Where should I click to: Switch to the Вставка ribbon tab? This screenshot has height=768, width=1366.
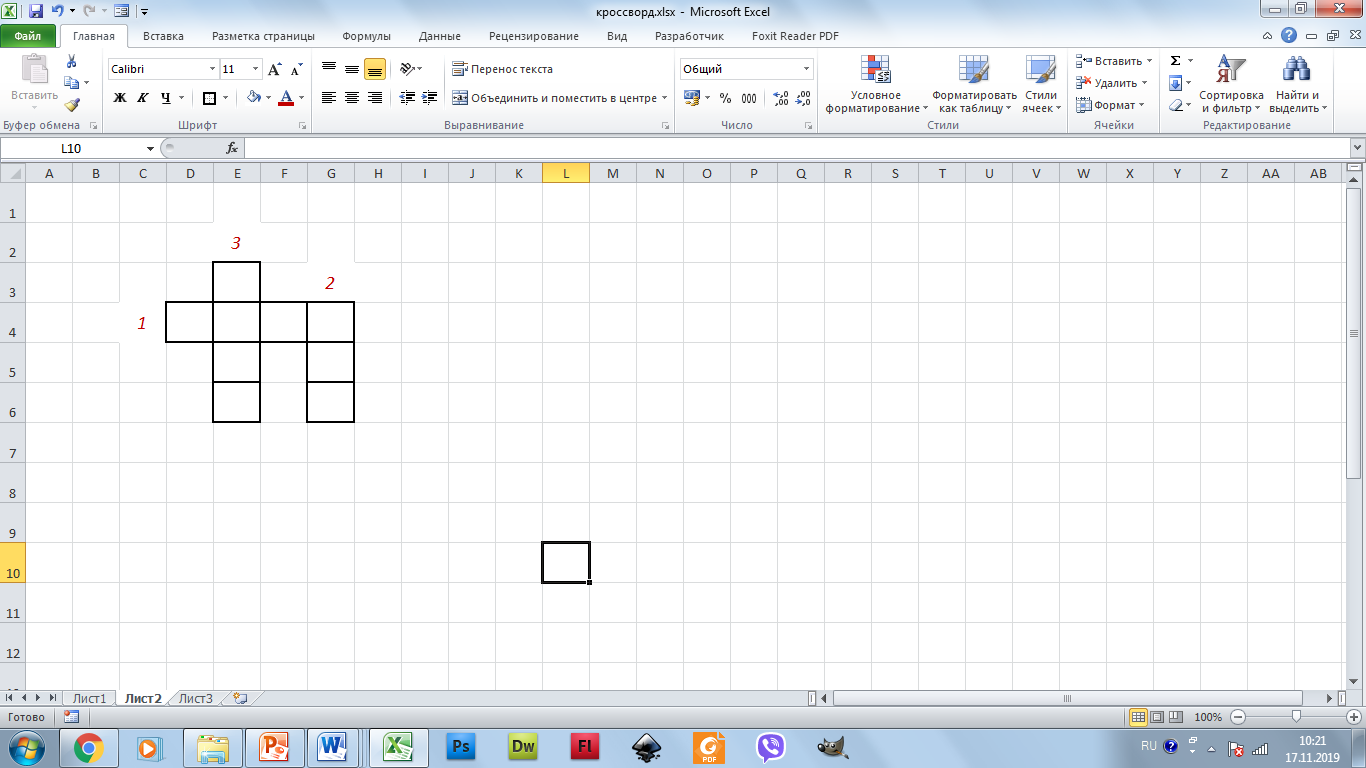pos(163,36)
